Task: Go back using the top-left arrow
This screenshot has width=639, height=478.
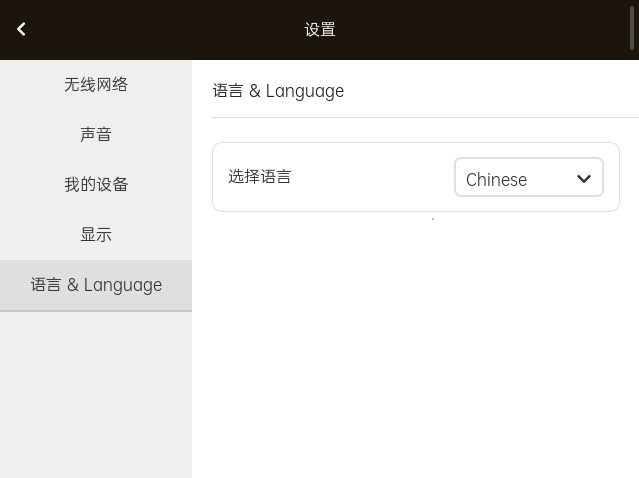Action: coord(21,29)
